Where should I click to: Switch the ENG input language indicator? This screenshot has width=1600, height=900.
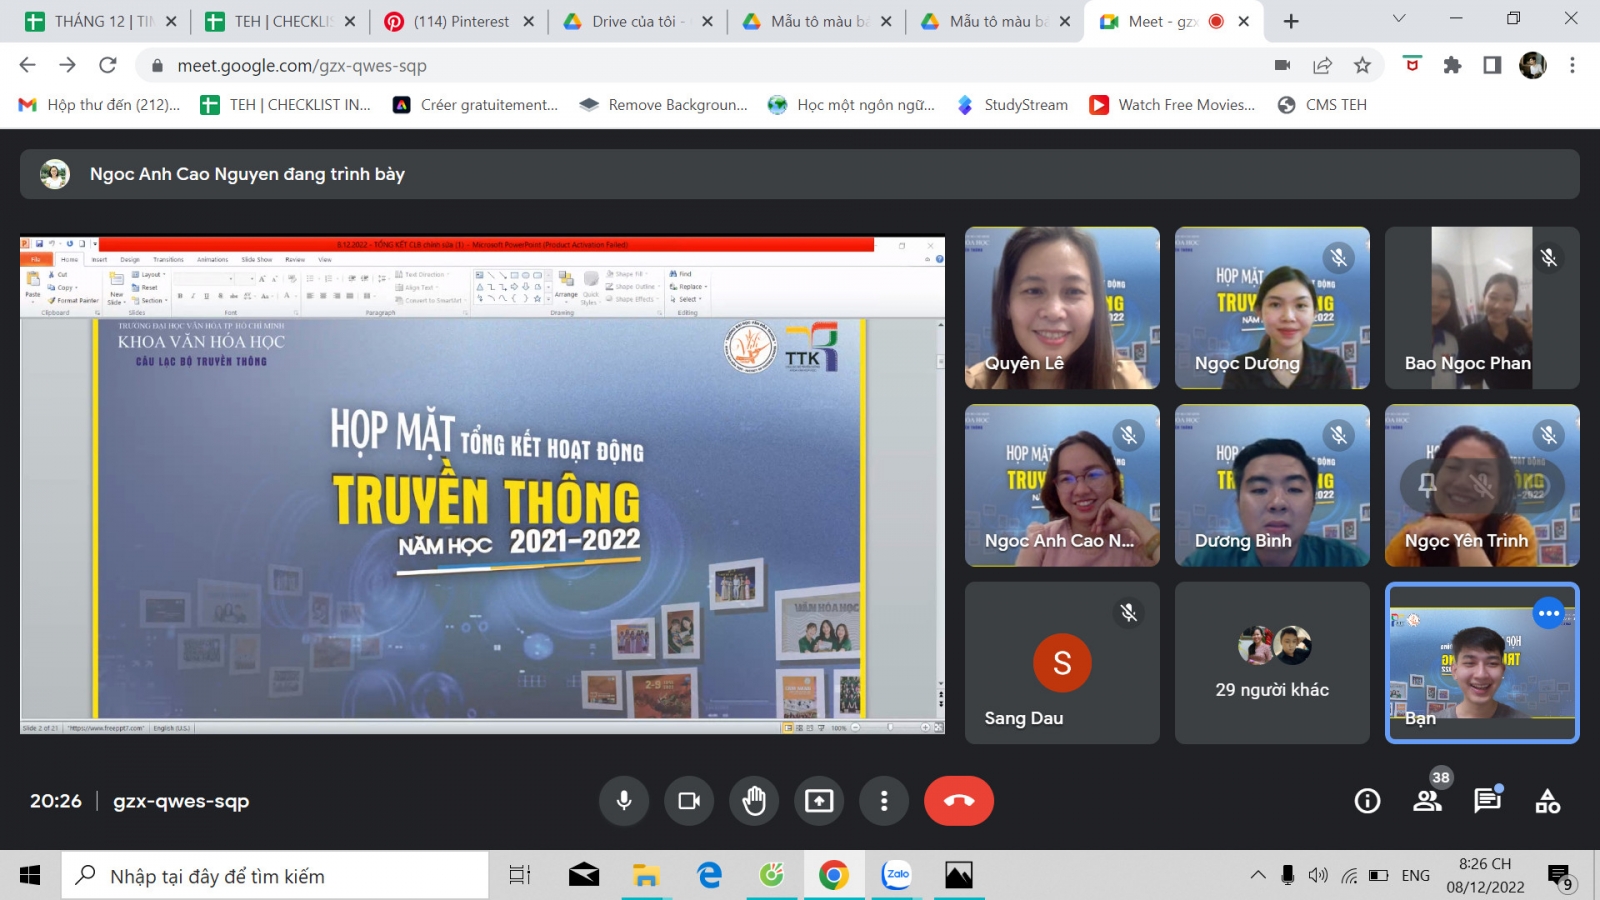tap(1415, 876)
